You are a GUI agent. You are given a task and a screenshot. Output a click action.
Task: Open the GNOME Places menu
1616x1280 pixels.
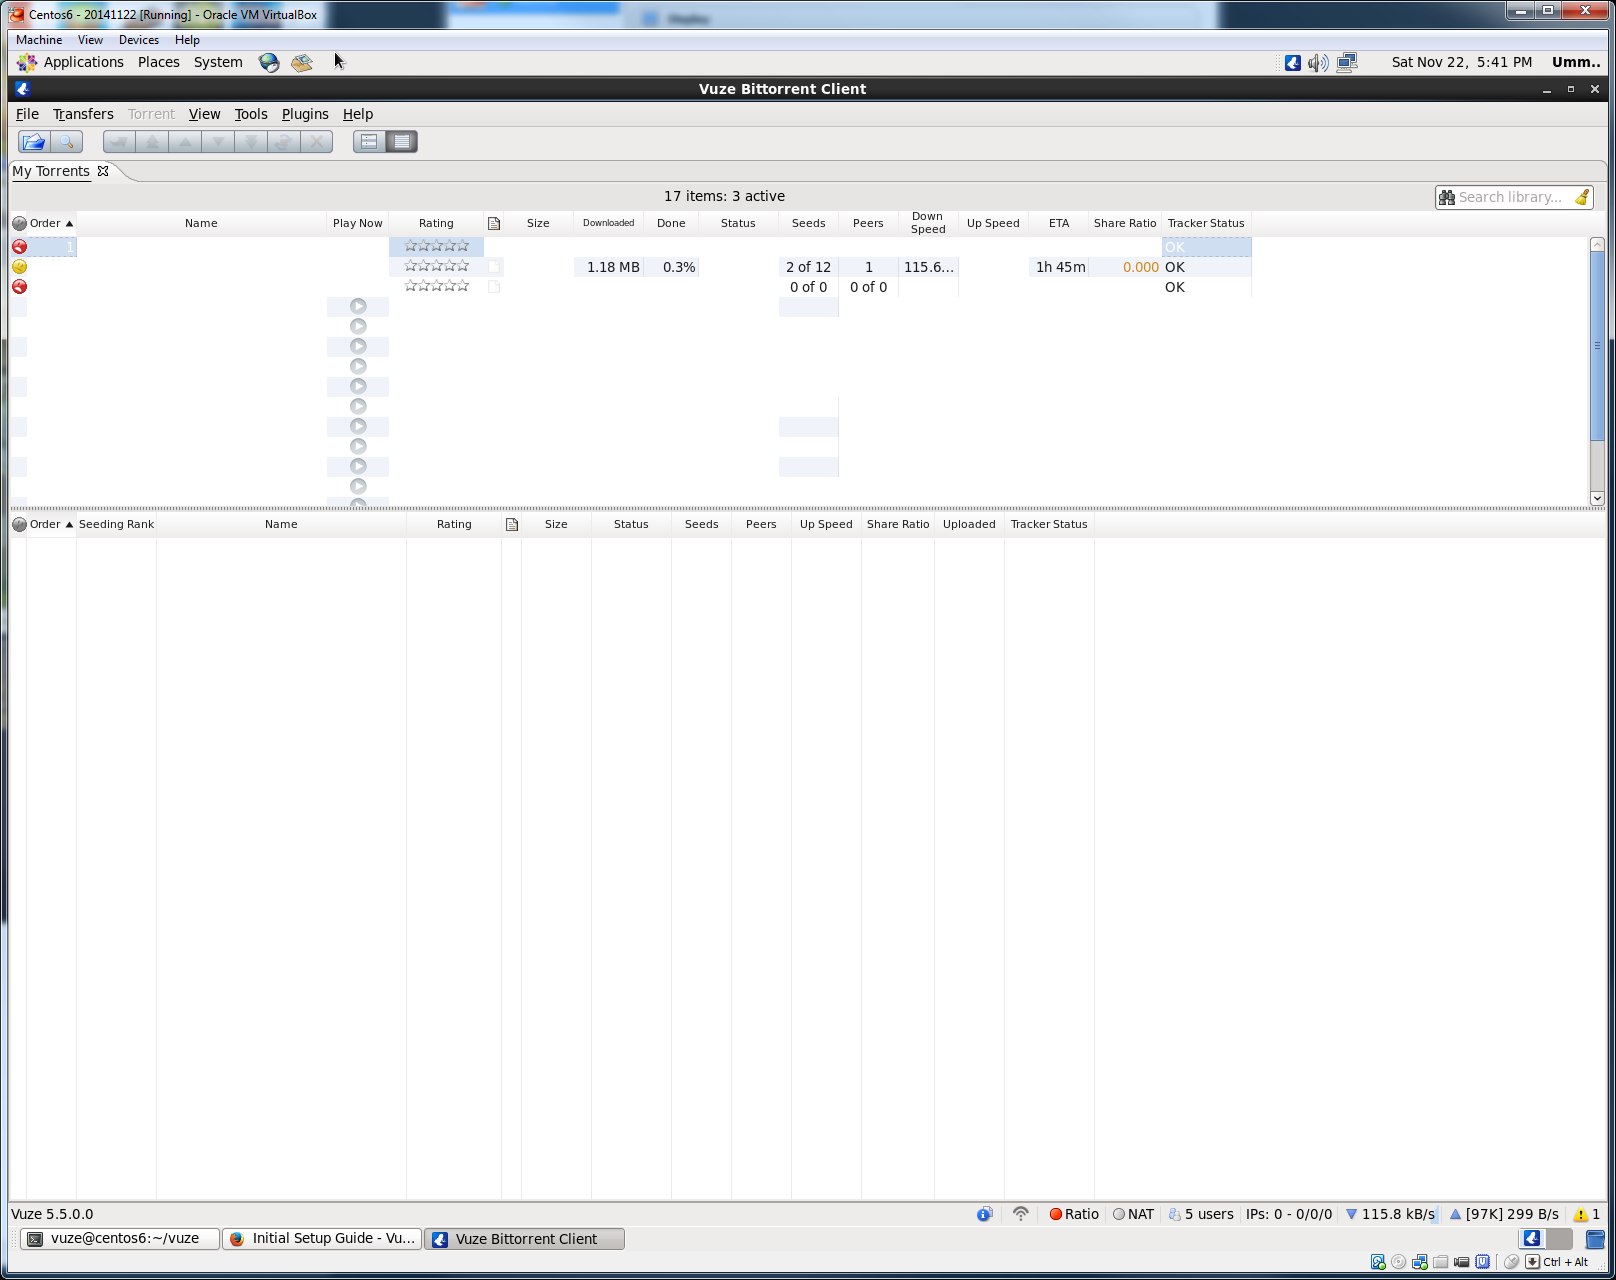tap(159, 62)
